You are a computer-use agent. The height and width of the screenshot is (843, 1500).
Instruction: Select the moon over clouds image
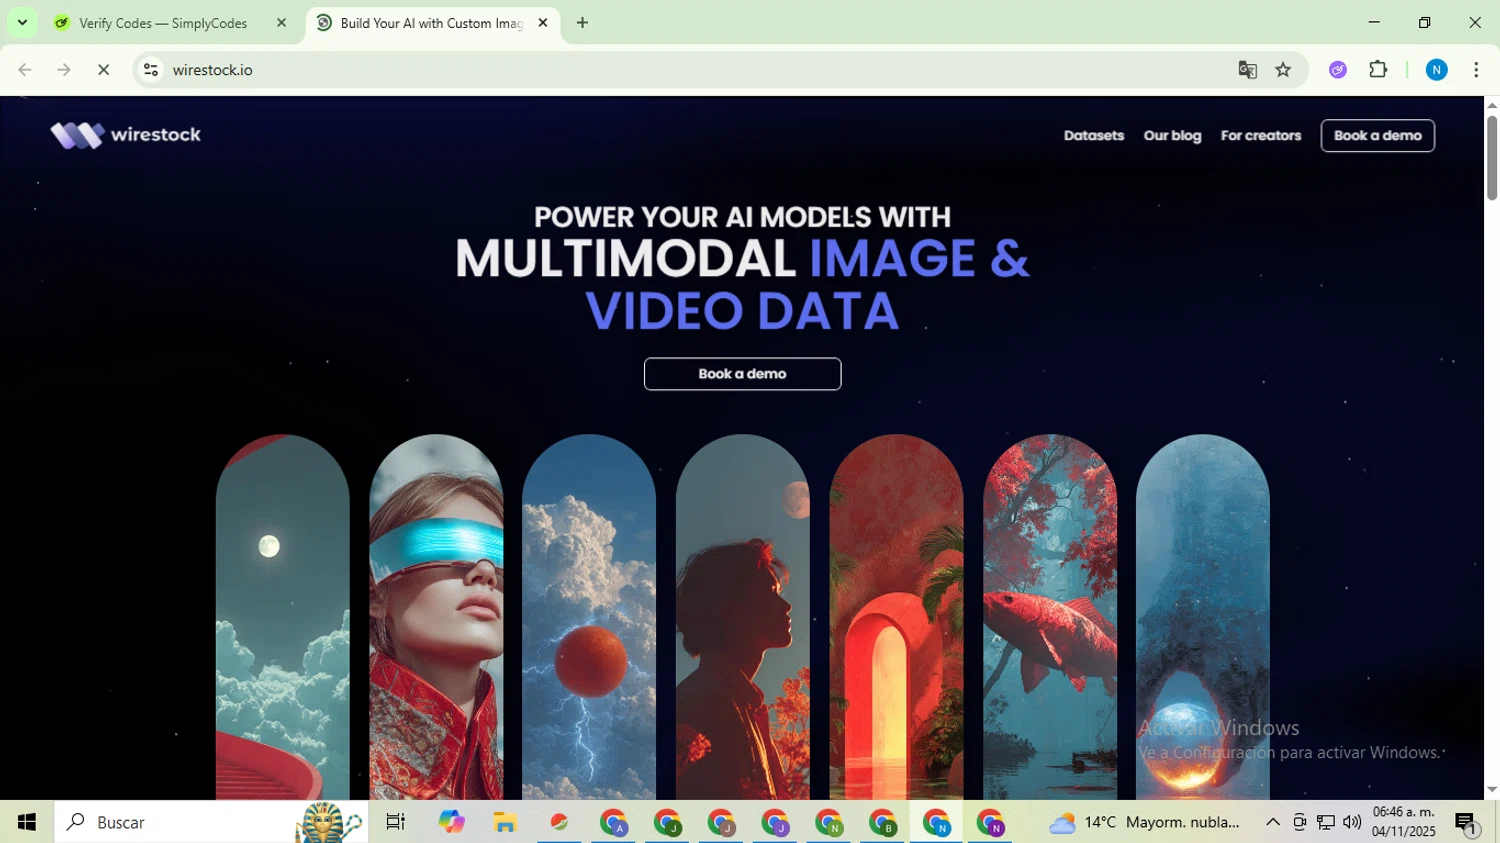coord(283,617)
